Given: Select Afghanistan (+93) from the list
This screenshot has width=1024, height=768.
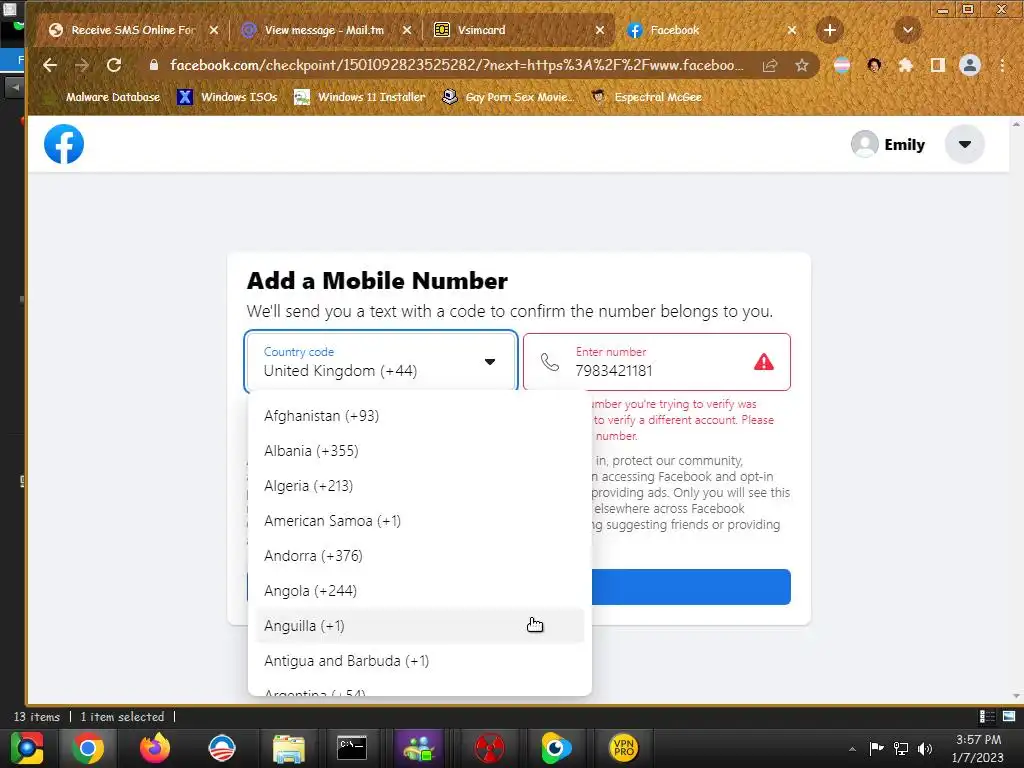Looking at the screenshot, I should click(419, 416).
